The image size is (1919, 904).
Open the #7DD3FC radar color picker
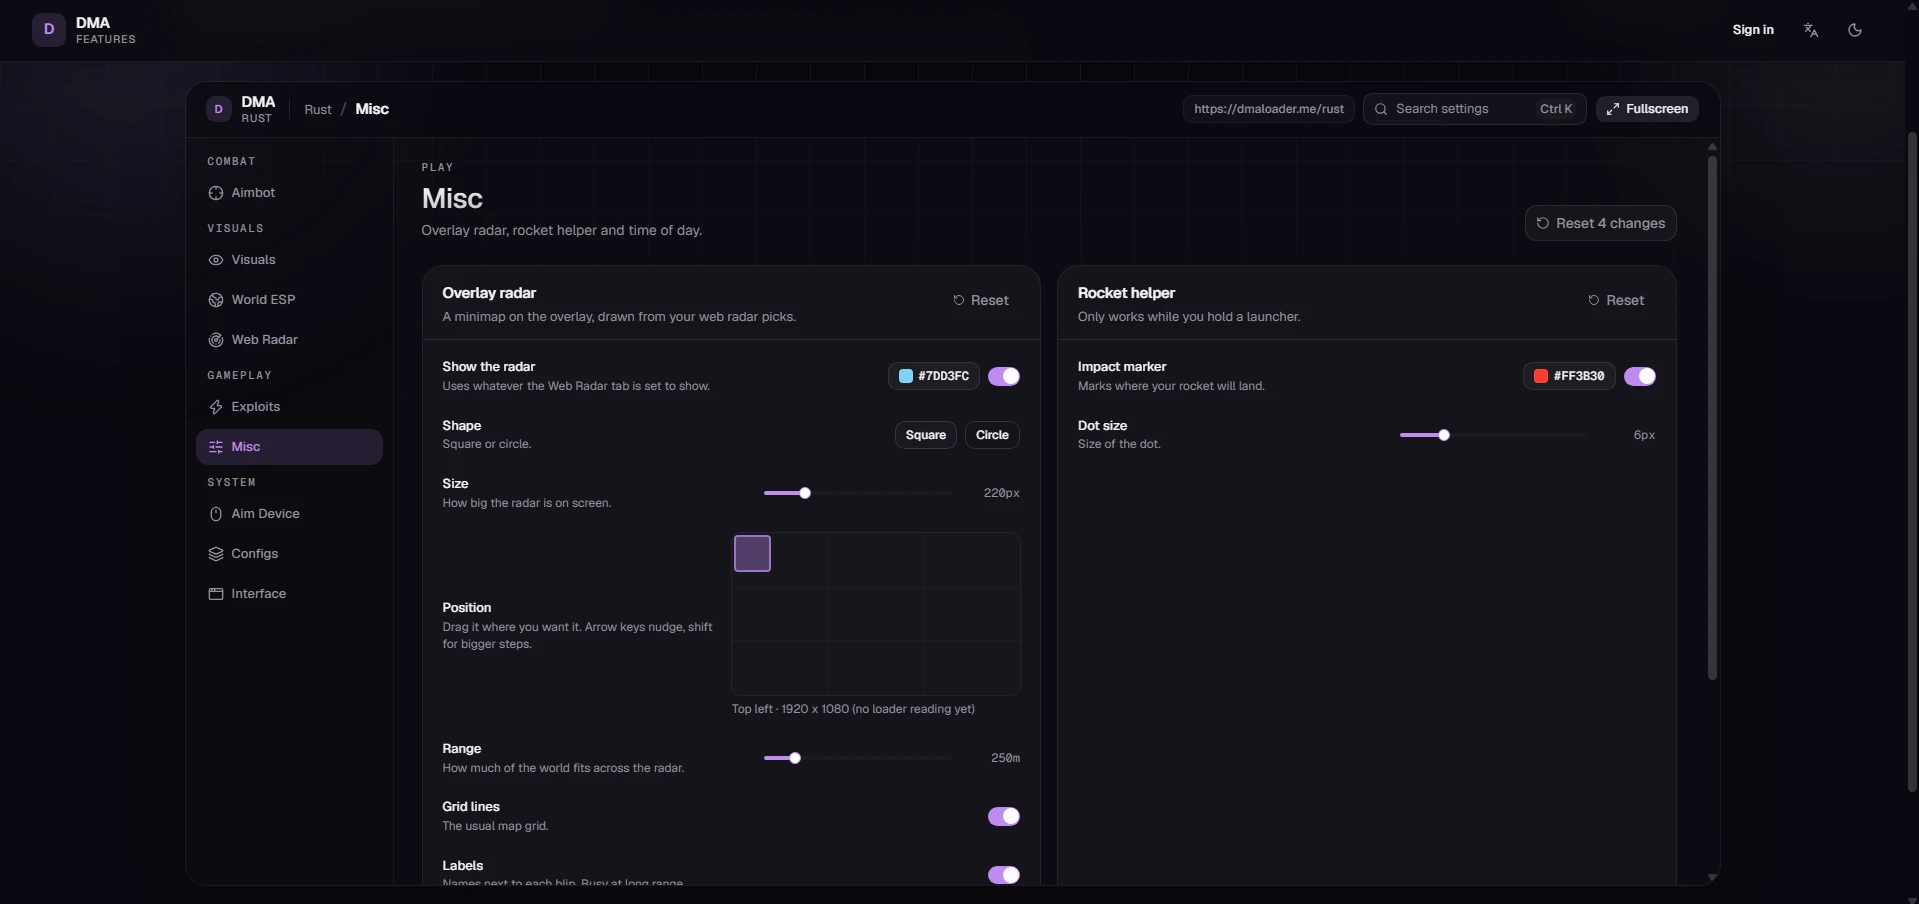(x=934, y=376)
